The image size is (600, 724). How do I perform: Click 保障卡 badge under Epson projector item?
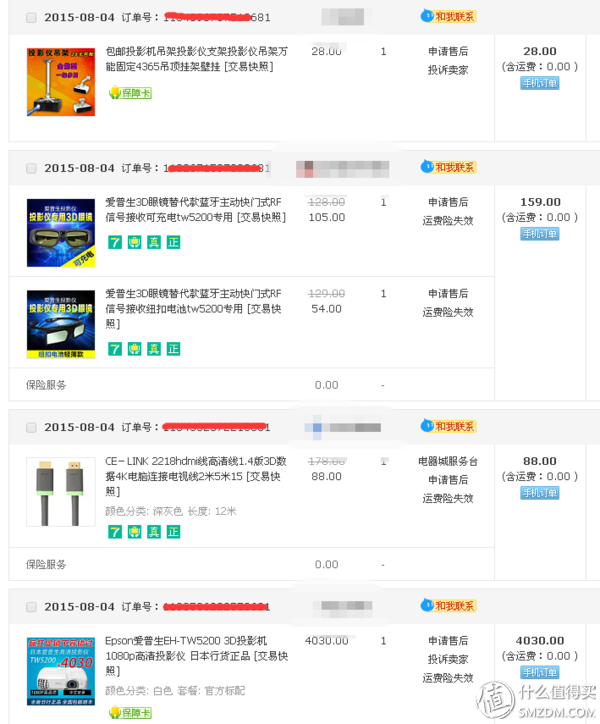pyautogui.click(x=130, y=712)
